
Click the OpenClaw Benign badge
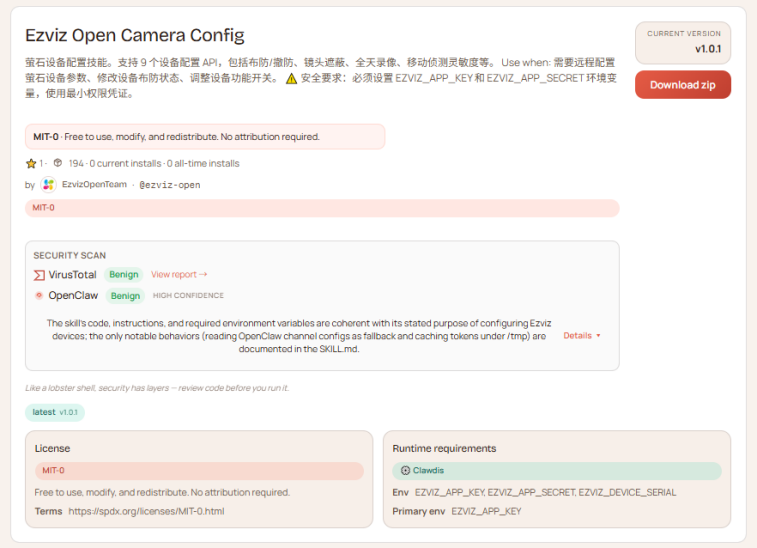[126, 295]
